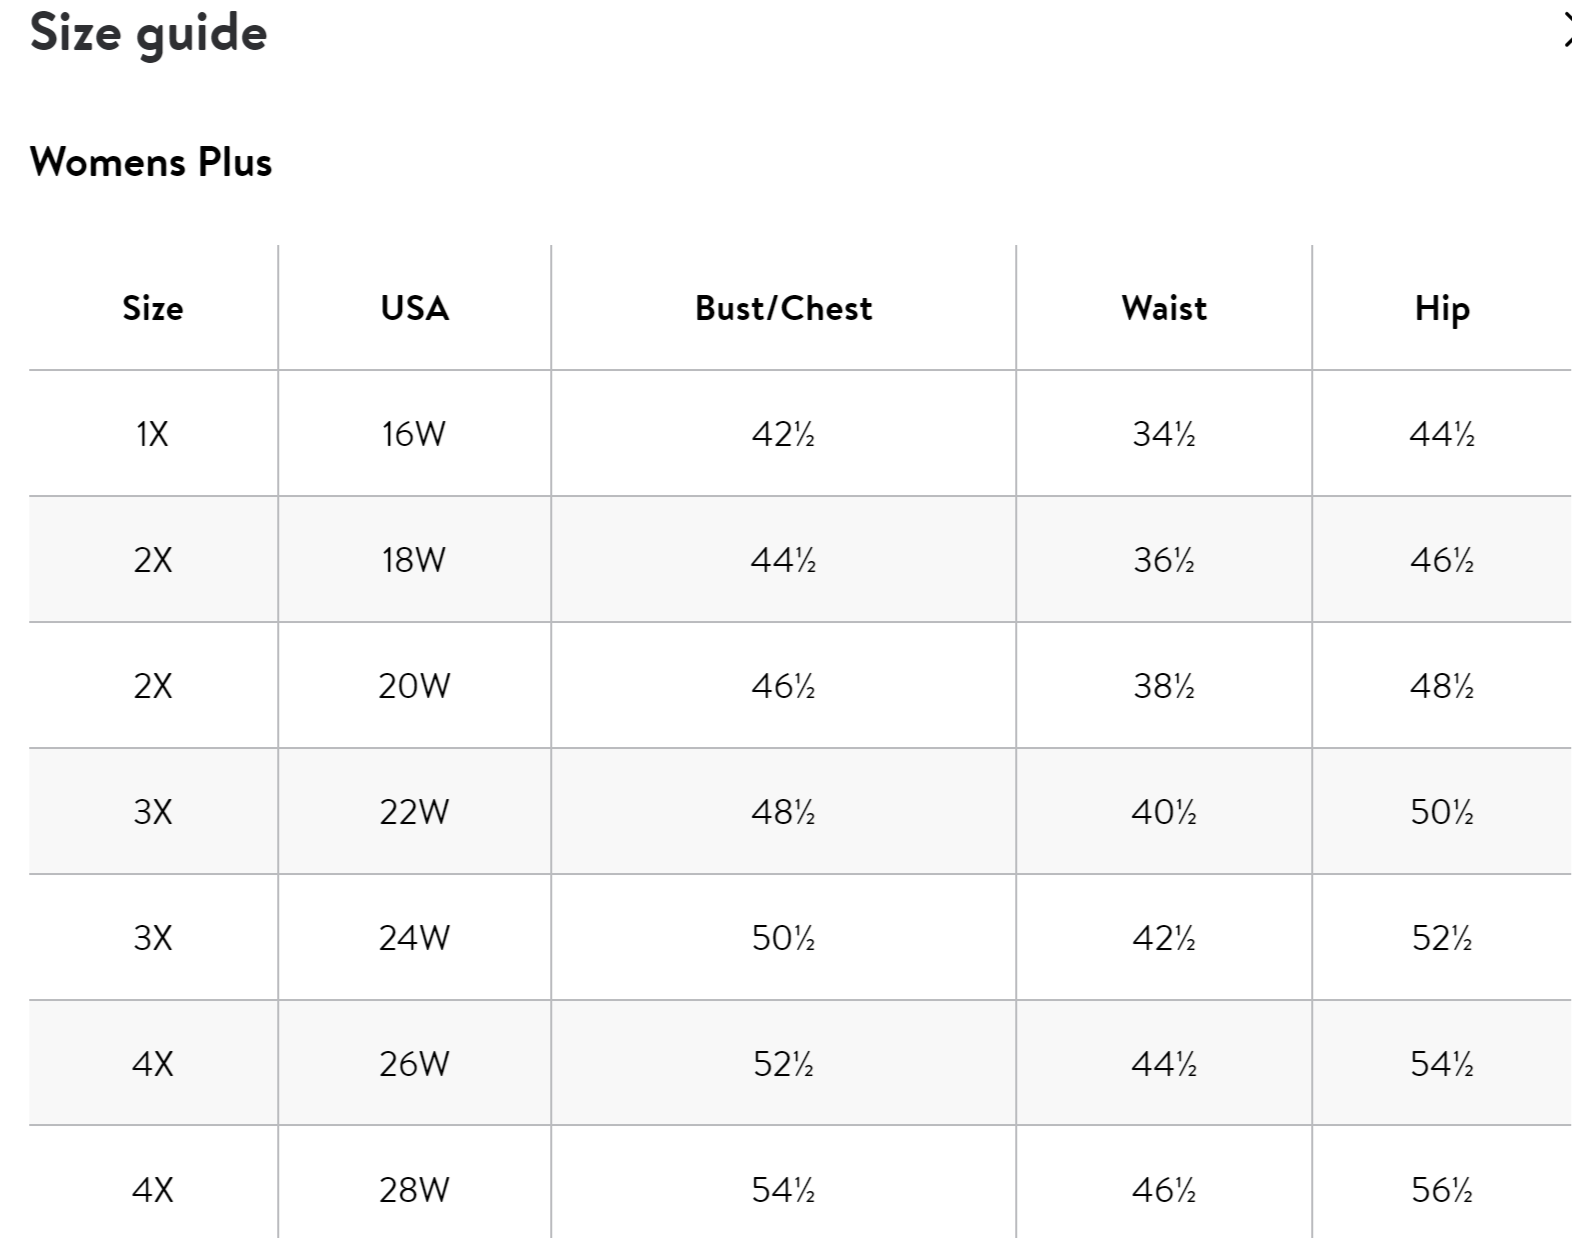Screen dimensions: 1572x1238
Task: Select the 22W USA size cell
Action: pyautogui.click(x=414, y=812)
